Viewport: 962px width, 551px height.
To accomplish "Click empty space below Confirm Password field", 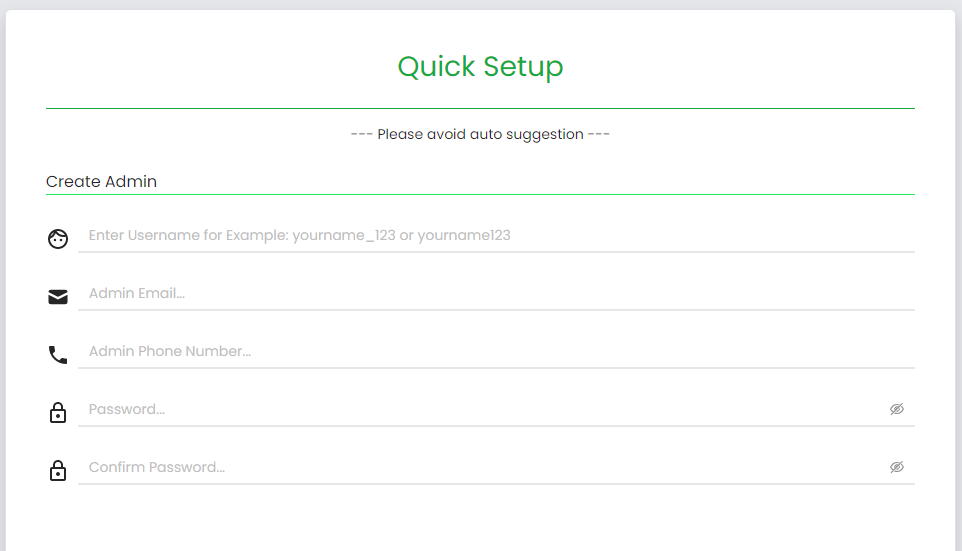I will (x=480, y=520).
